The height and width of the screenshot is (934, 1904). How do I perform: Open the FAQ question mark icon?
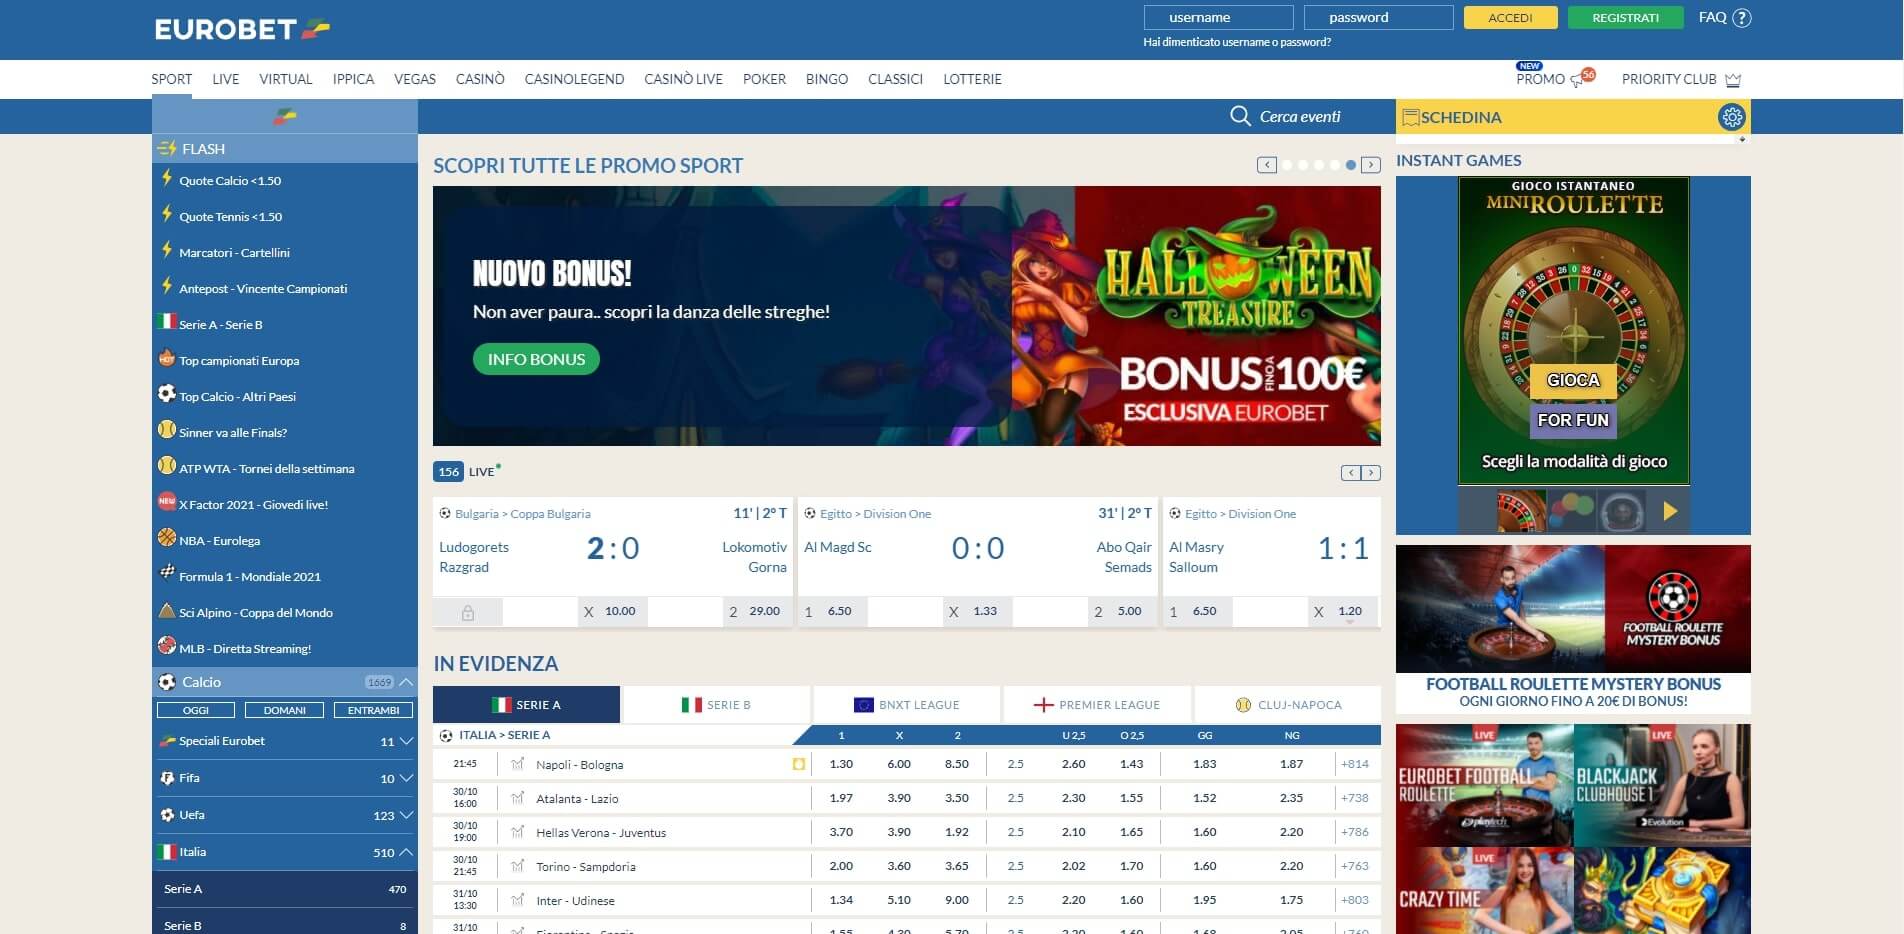(1741, 17)
